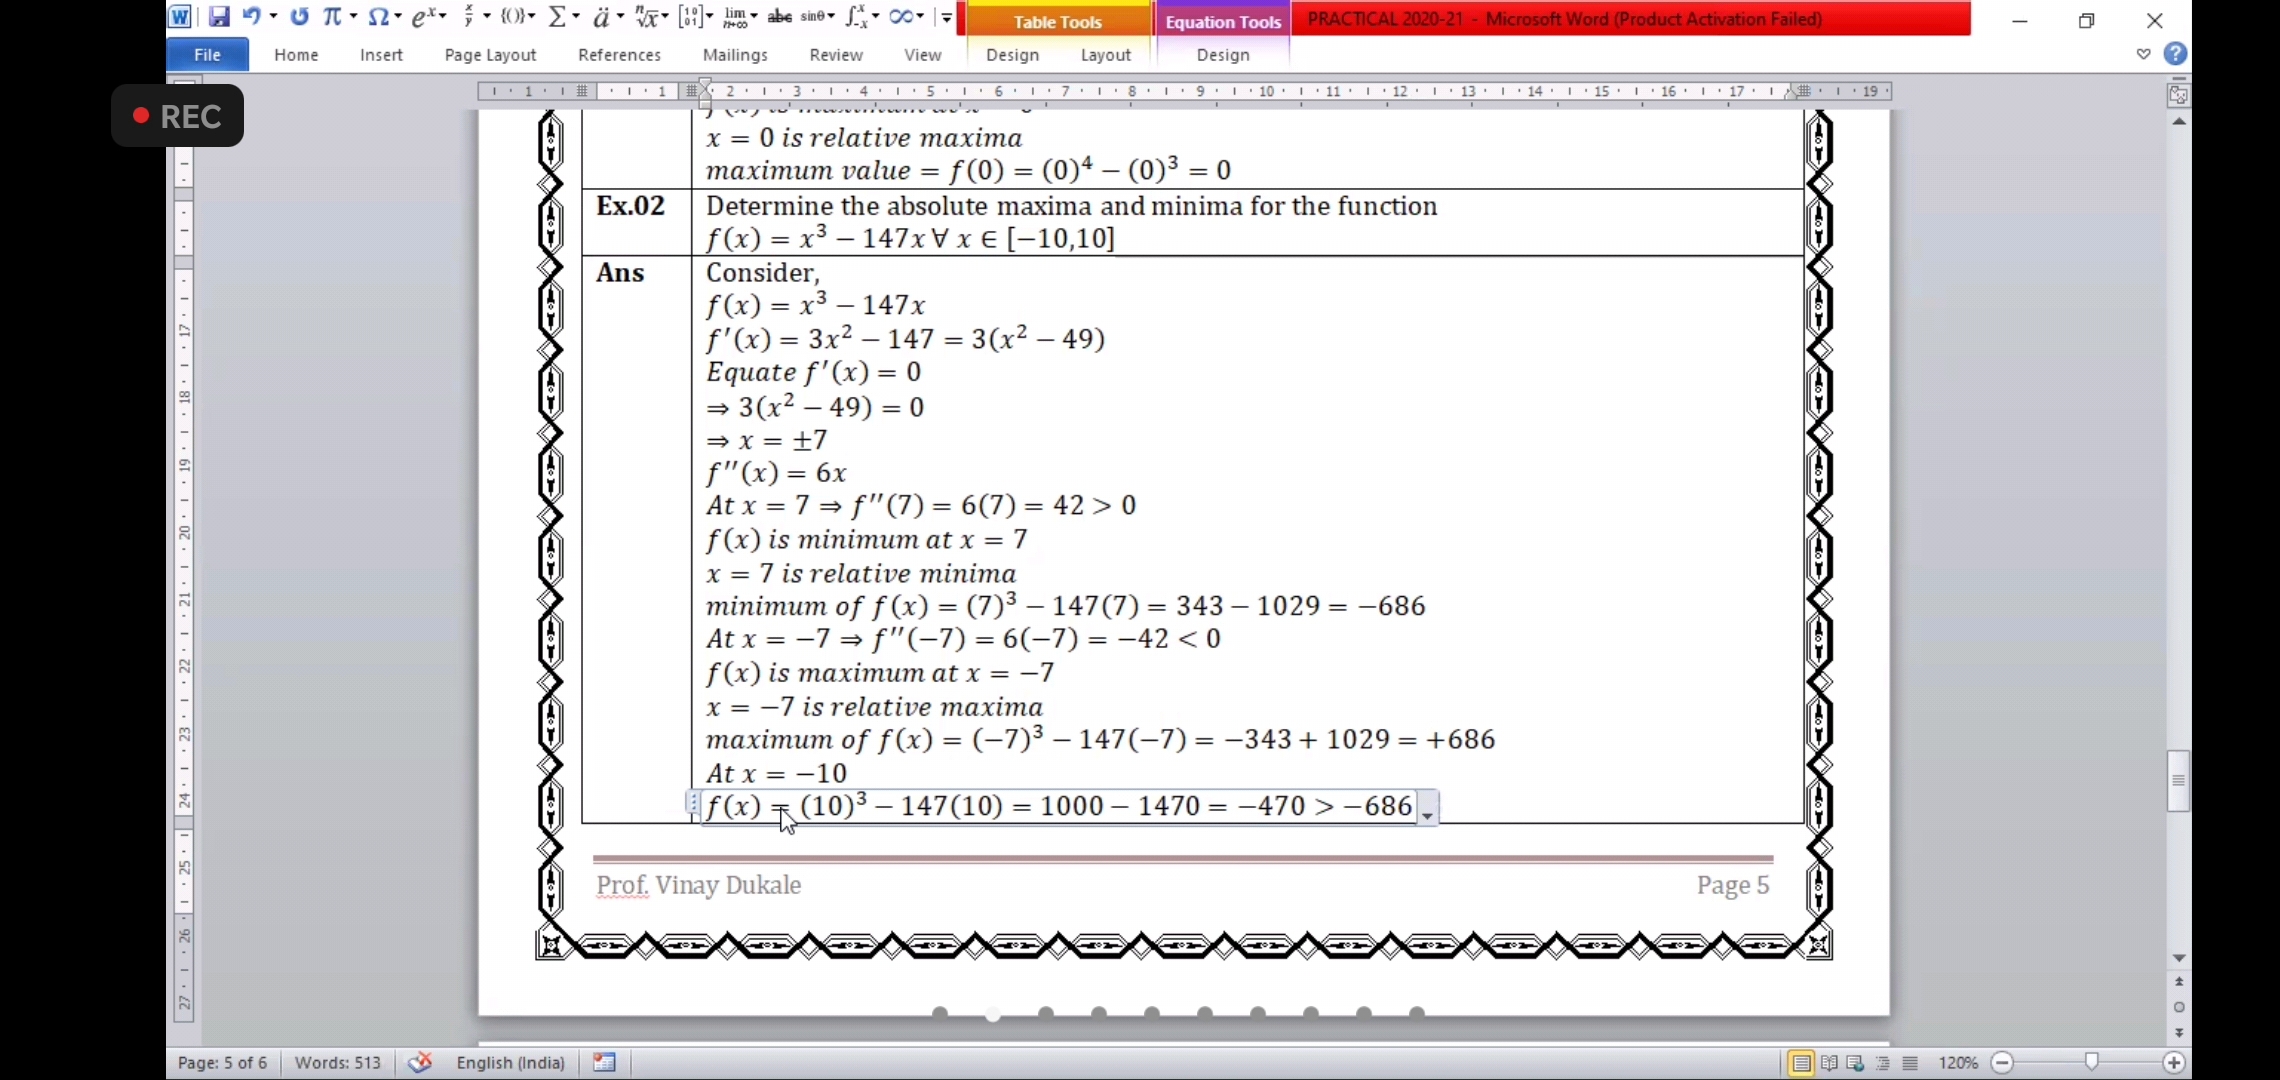Insert a summation large operator symbol

558,17
